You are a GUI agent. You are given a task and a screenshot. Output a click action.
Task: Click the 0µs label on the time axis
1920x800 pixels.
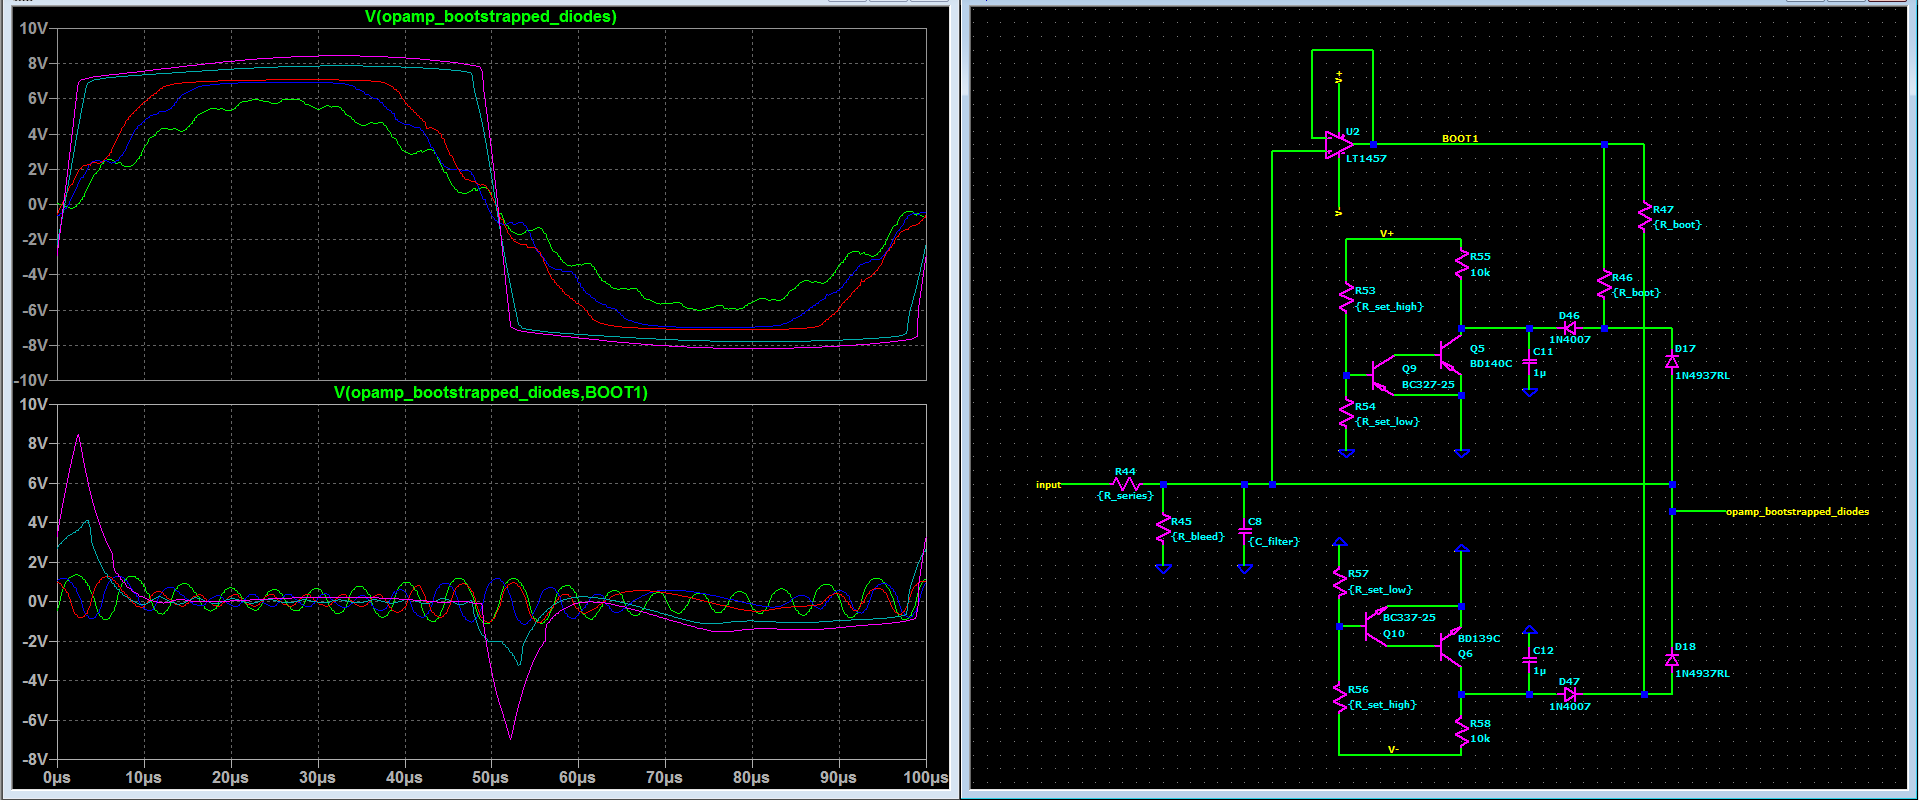pos(57,778)
